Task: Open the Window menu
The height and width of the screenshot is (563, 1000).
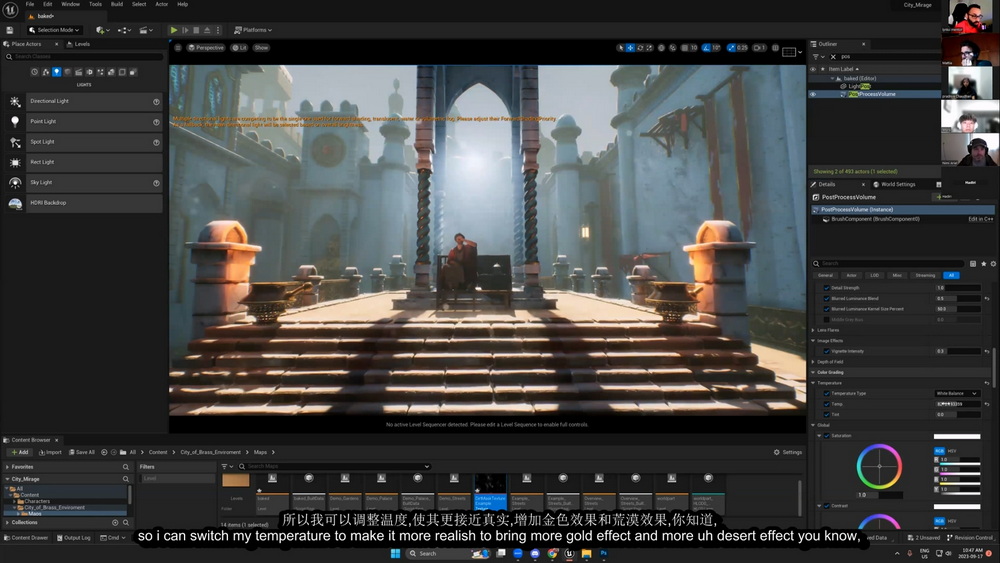Action: pyautogui.click(x=70, y=4)
